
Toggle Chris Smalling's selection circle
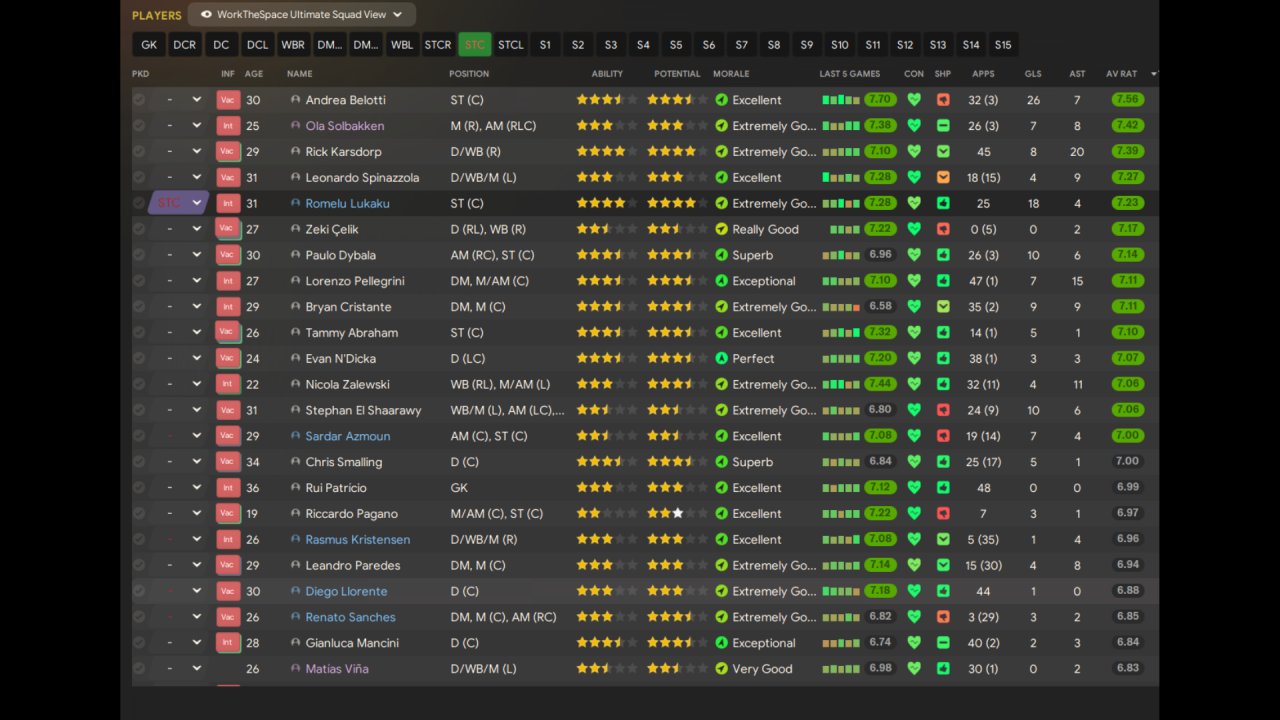139,462
